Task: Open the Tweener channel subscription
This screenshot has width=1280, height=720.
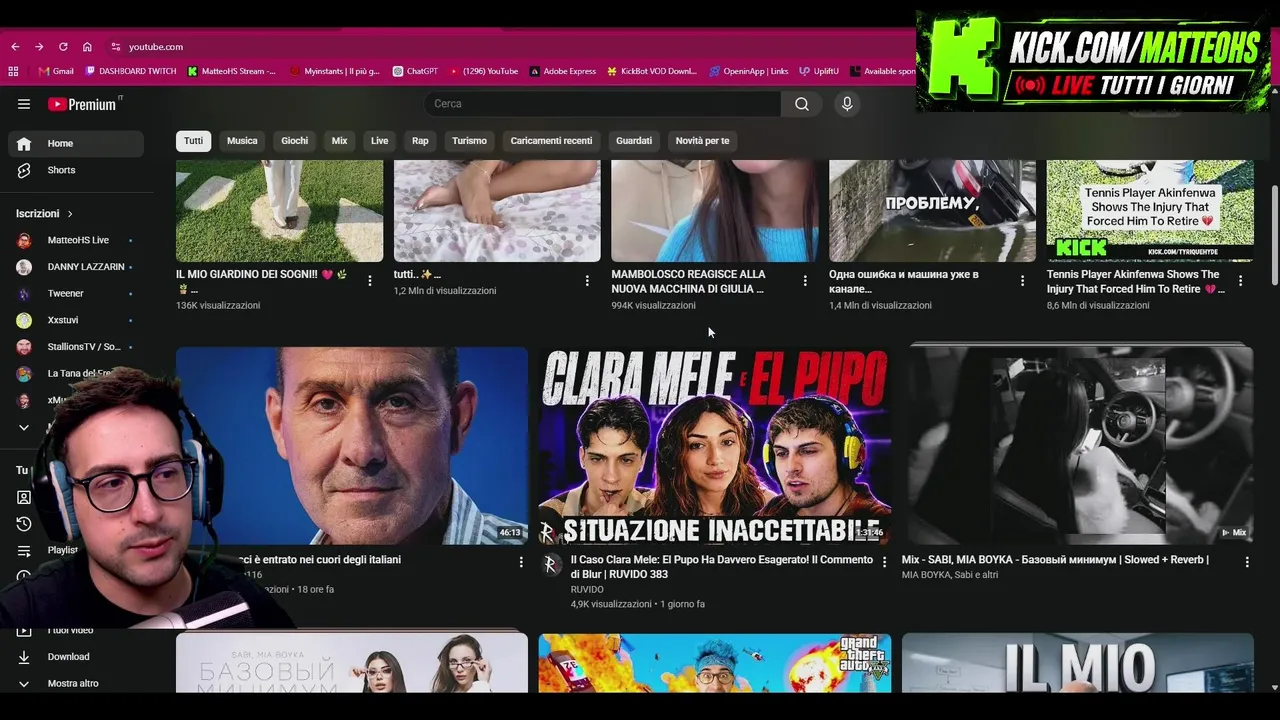Action: [x=76, y=294]
